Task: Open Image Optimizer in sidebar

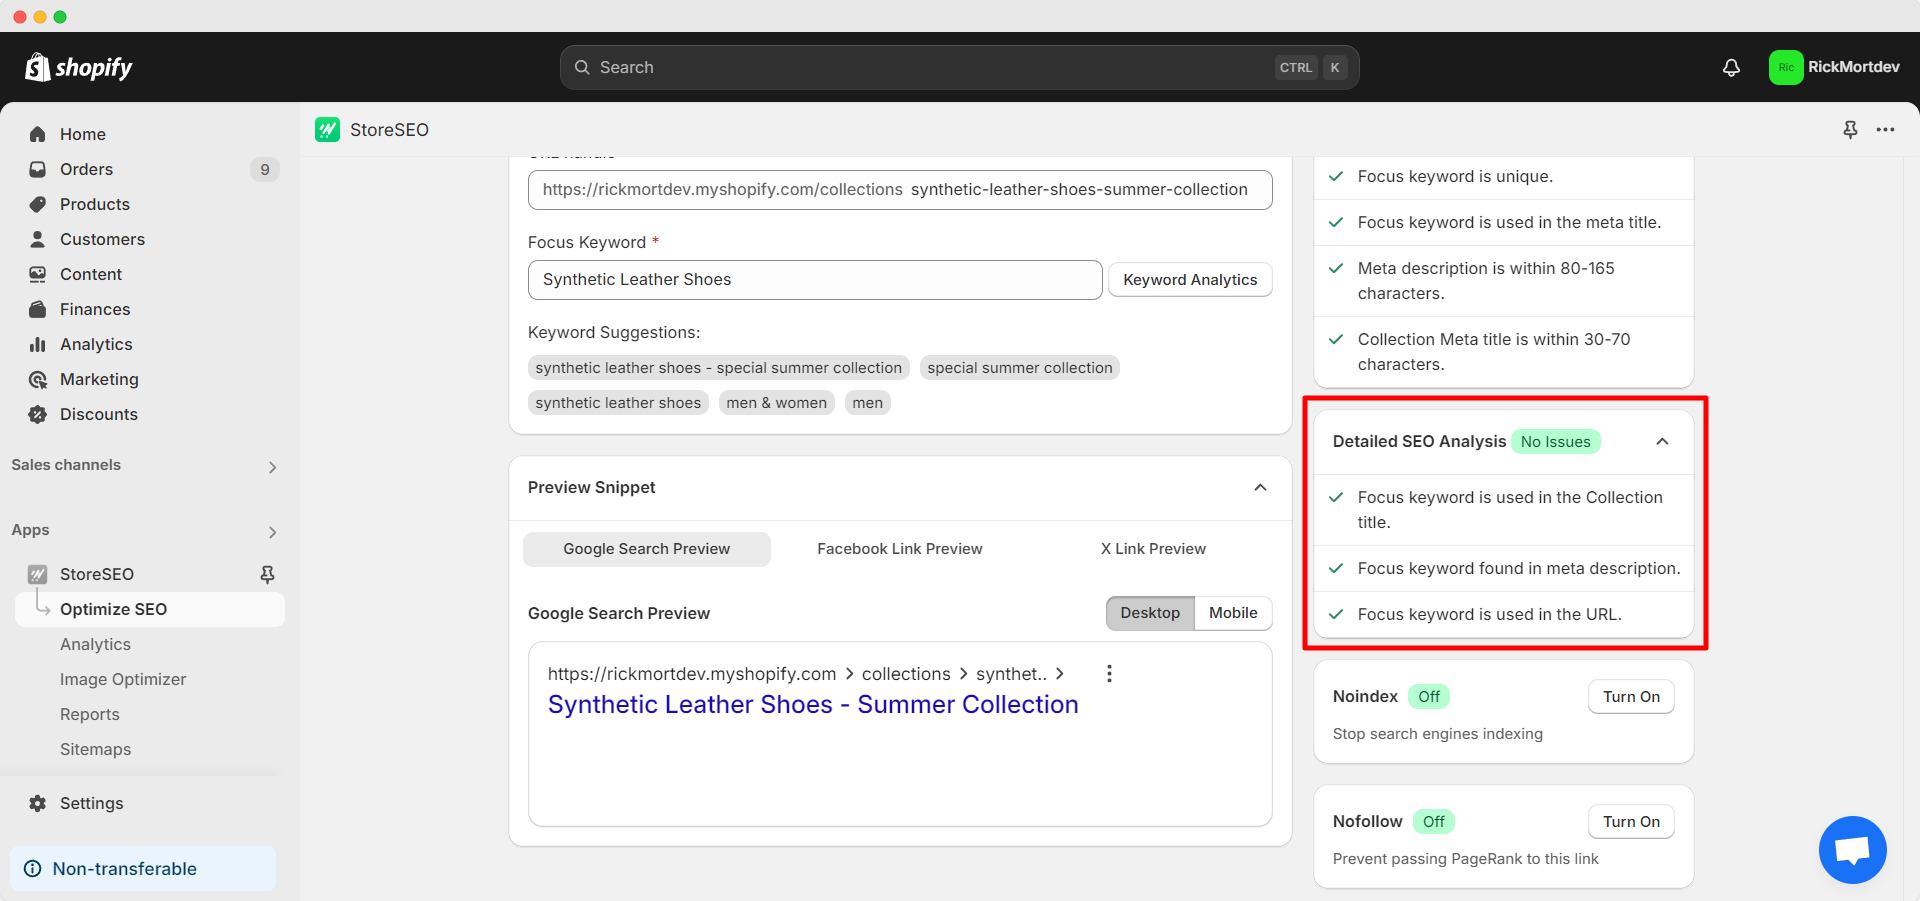Action: (123, 679)
